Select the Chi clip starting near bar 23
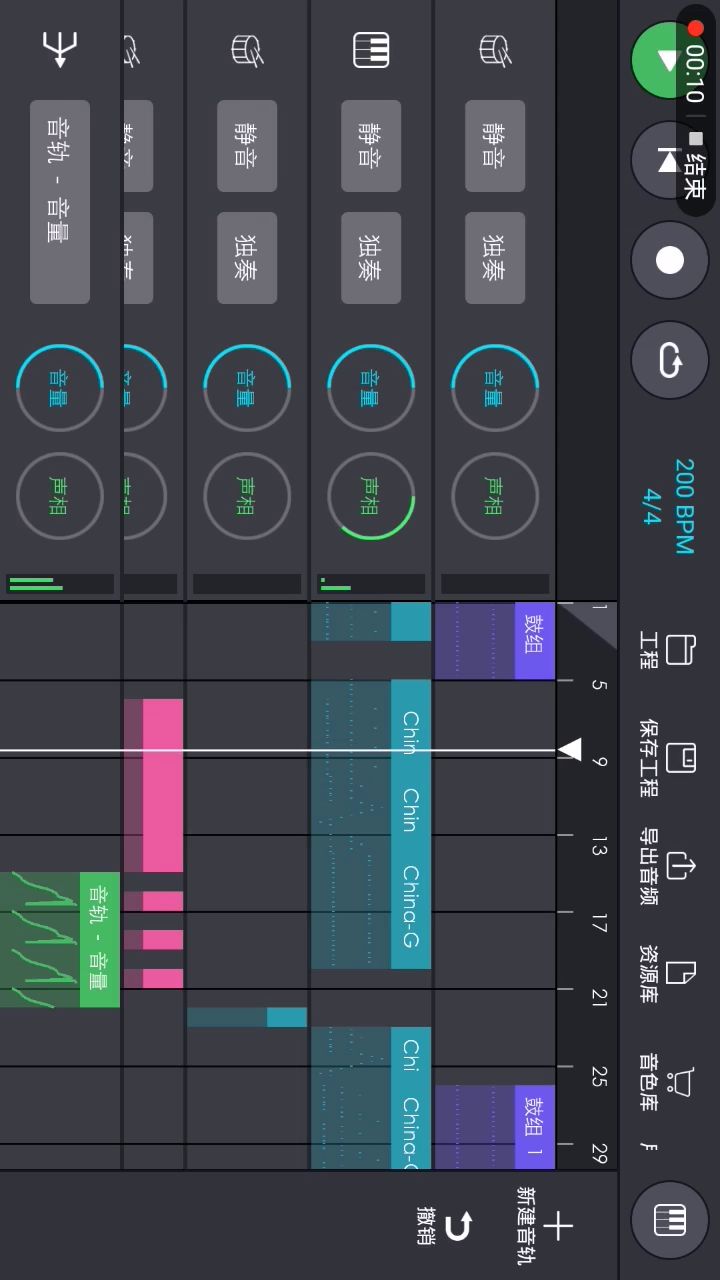 coord(371,1058)
